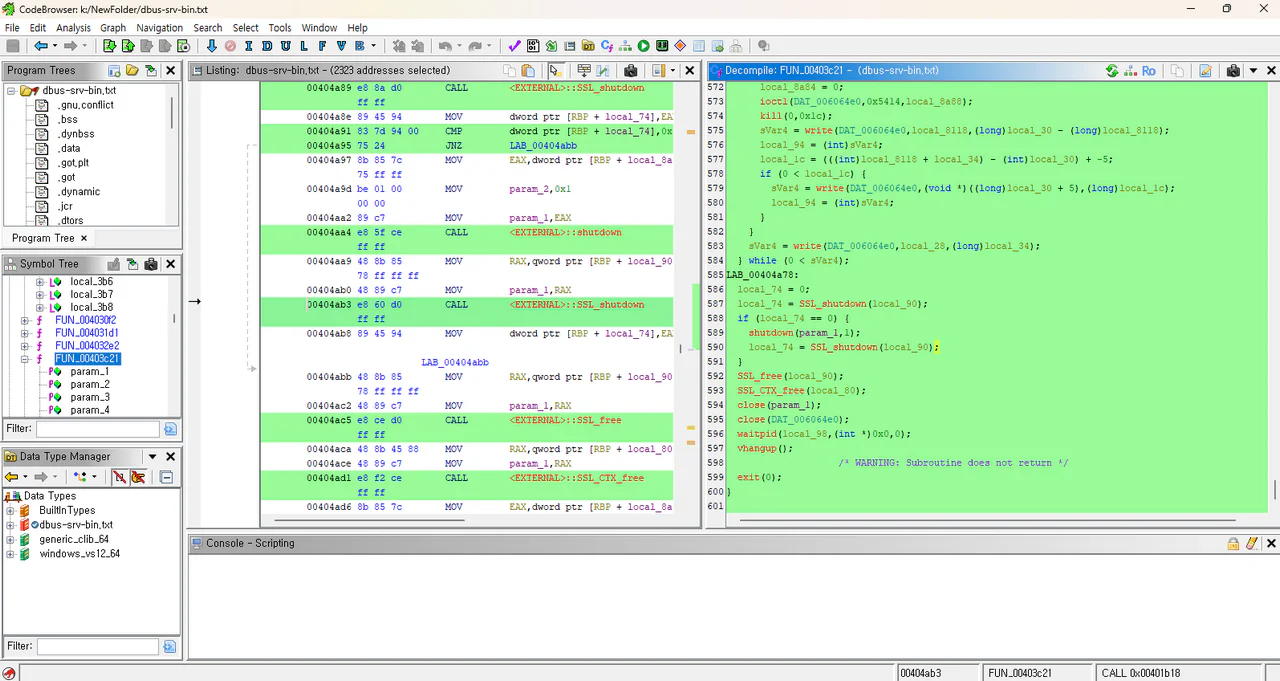Expand FUN_004032e2 tree node

click(x=26, y=346)
